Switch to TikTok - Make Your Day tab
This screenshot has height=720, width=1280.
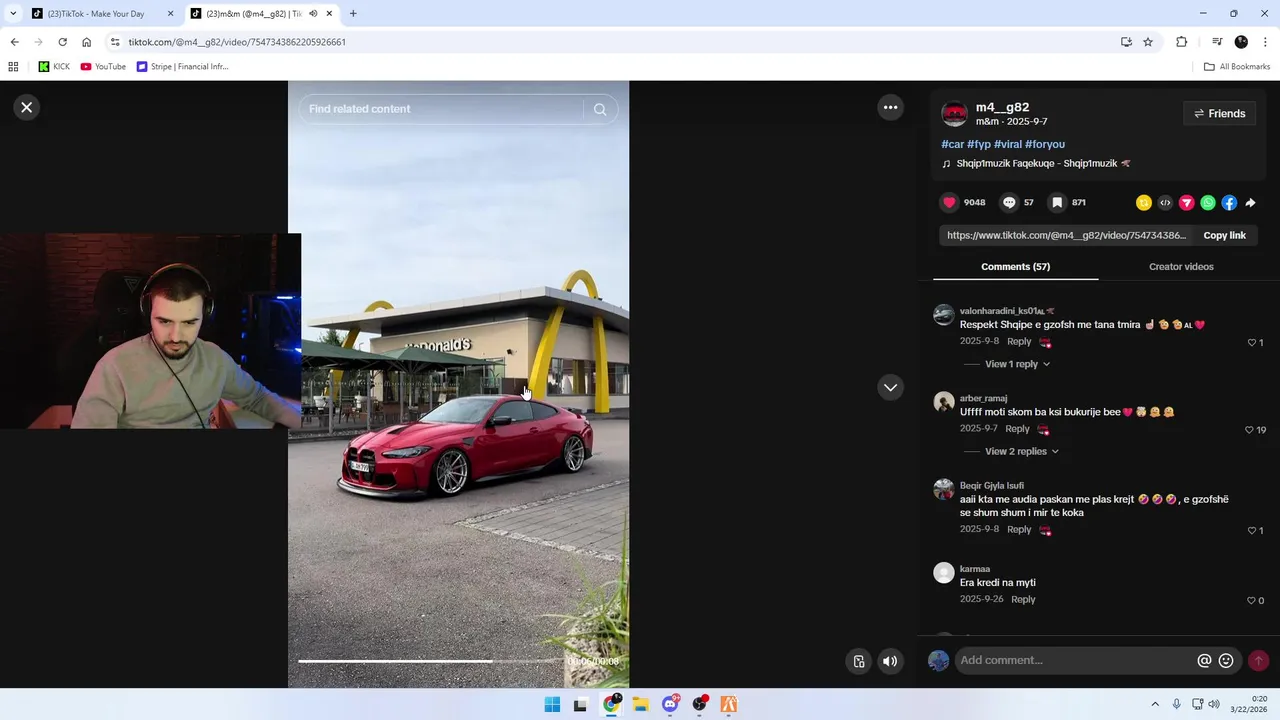[101, 14]
